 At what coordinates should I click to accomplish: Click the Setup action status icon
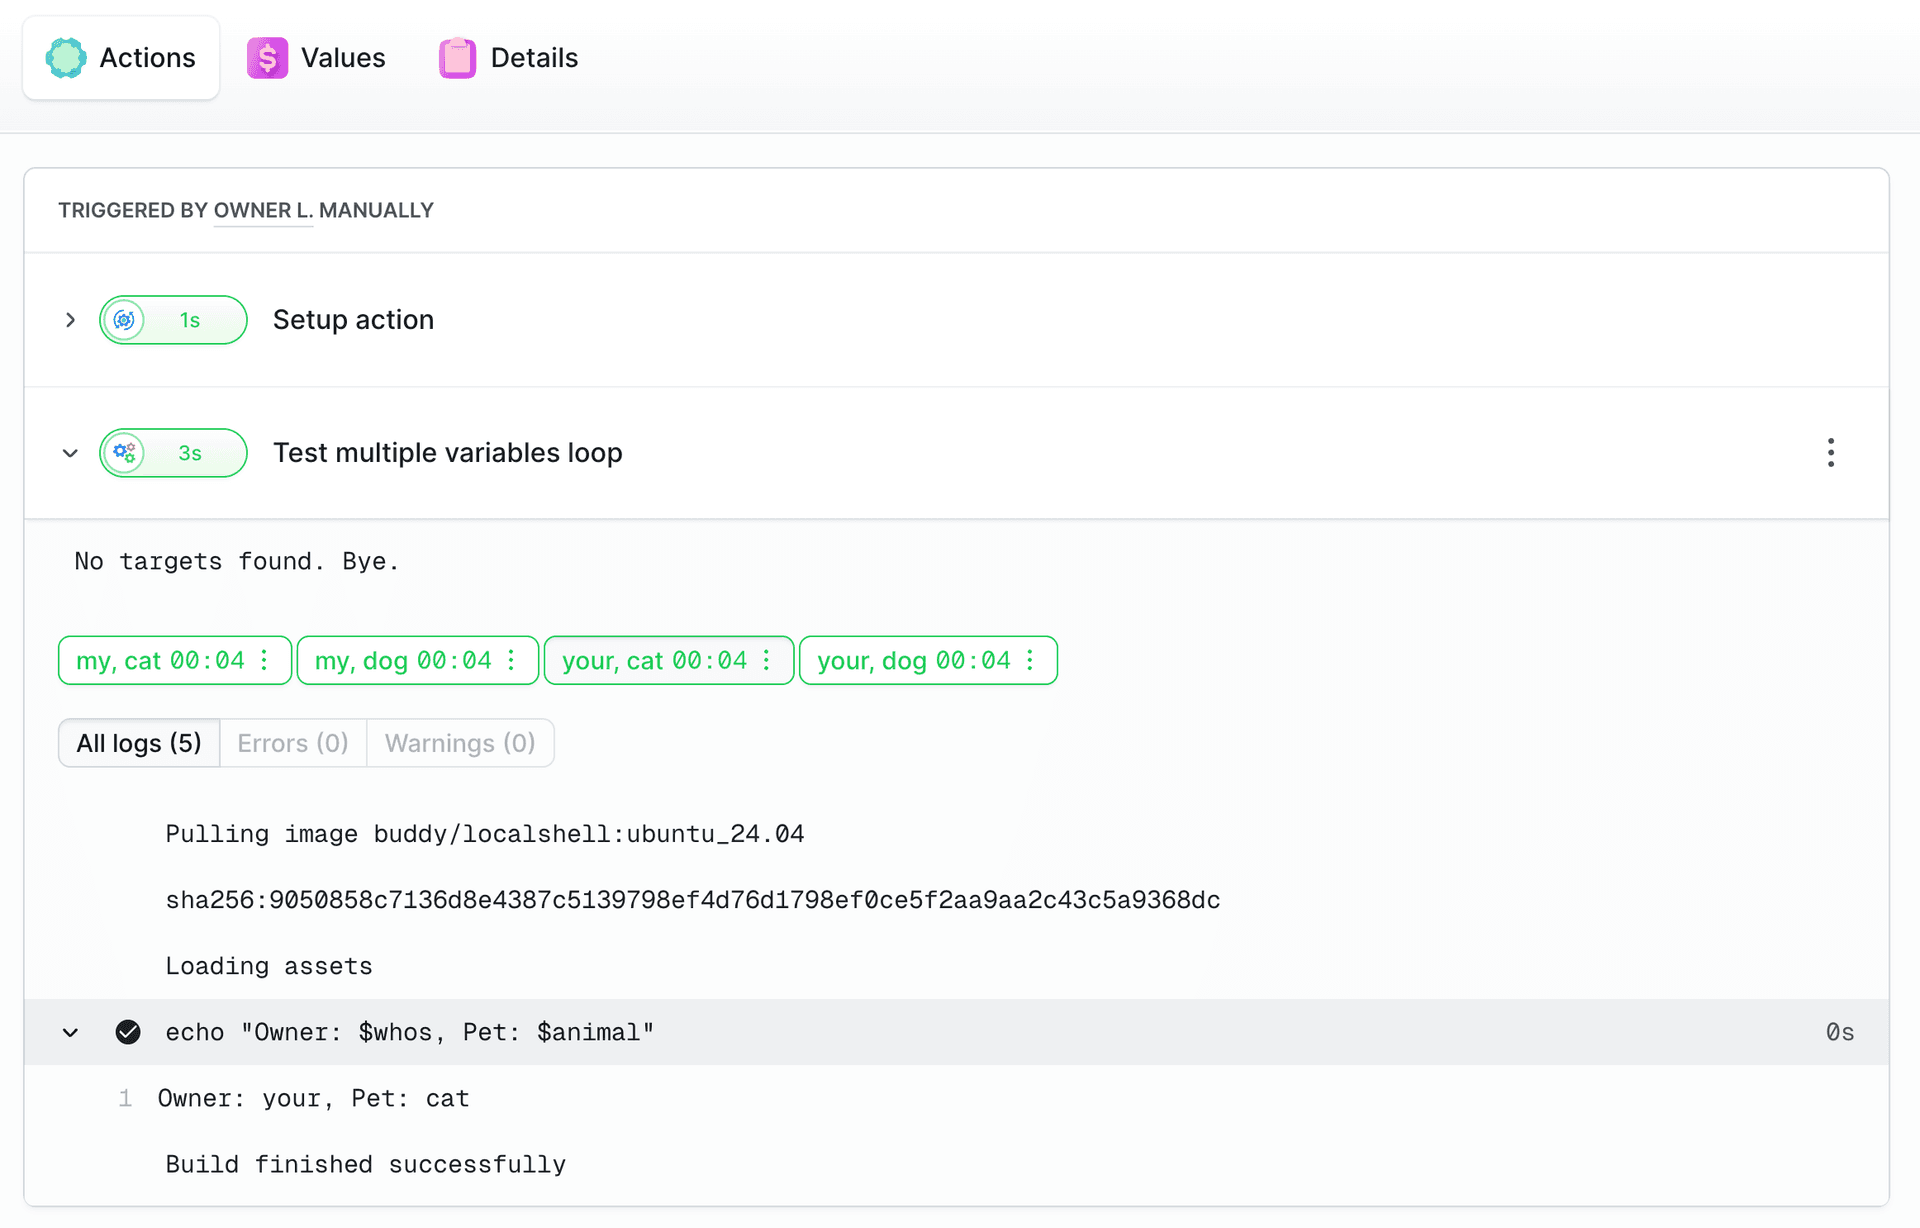pos(125,320)
